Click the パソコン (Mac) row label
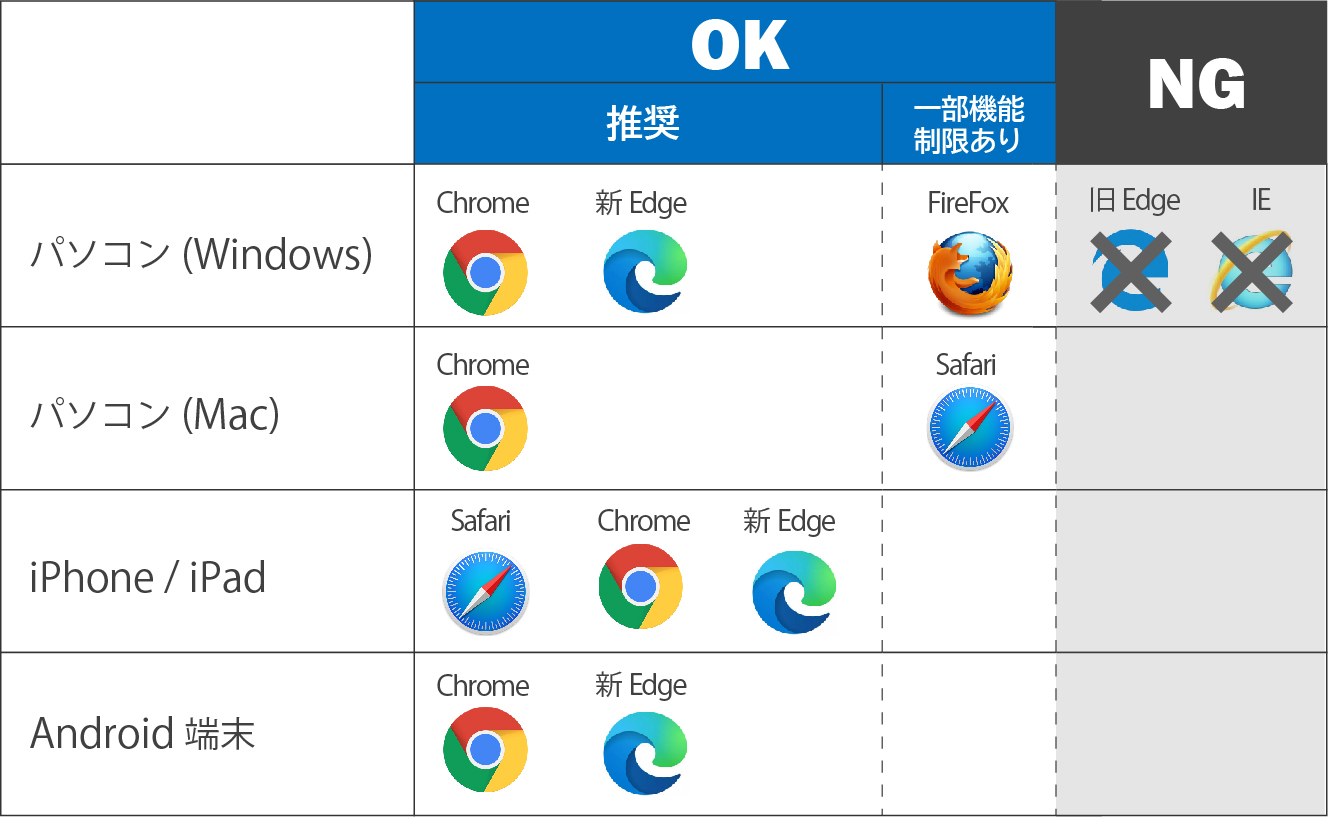The width and height of the screenshot is (1328, 817). tap(155, 412)
